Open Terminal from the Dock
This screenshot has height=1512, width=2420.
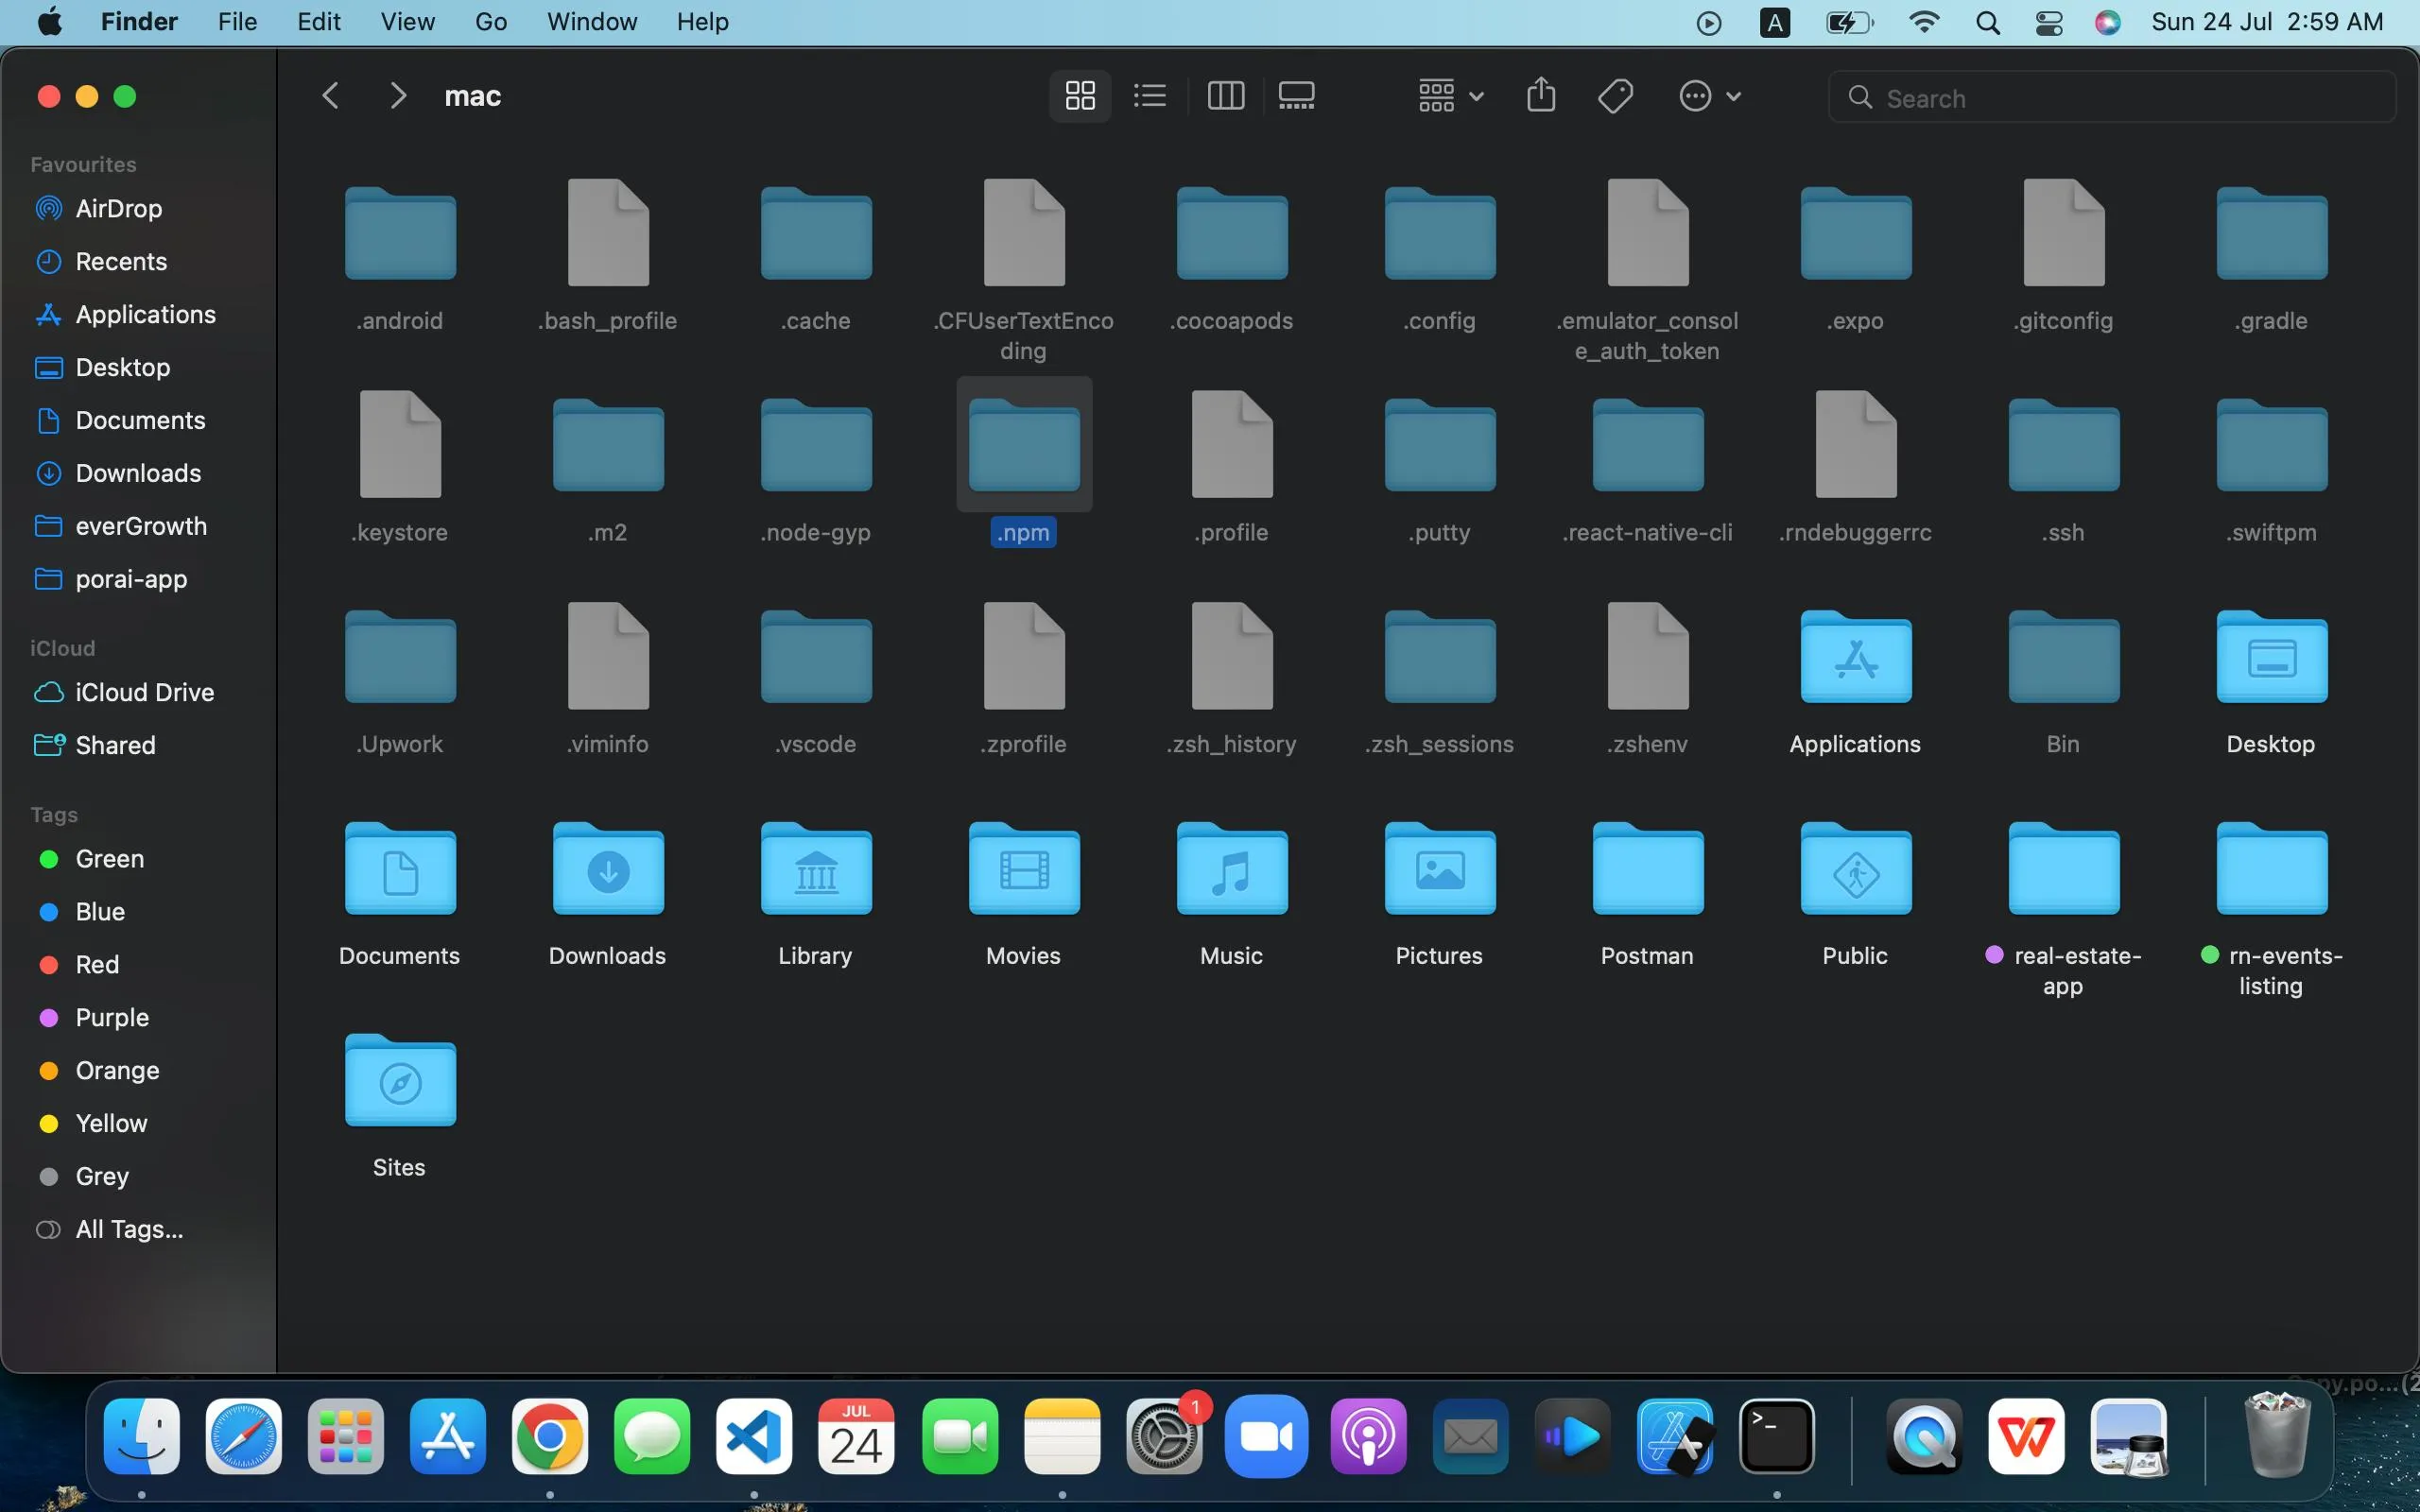1776,1437
